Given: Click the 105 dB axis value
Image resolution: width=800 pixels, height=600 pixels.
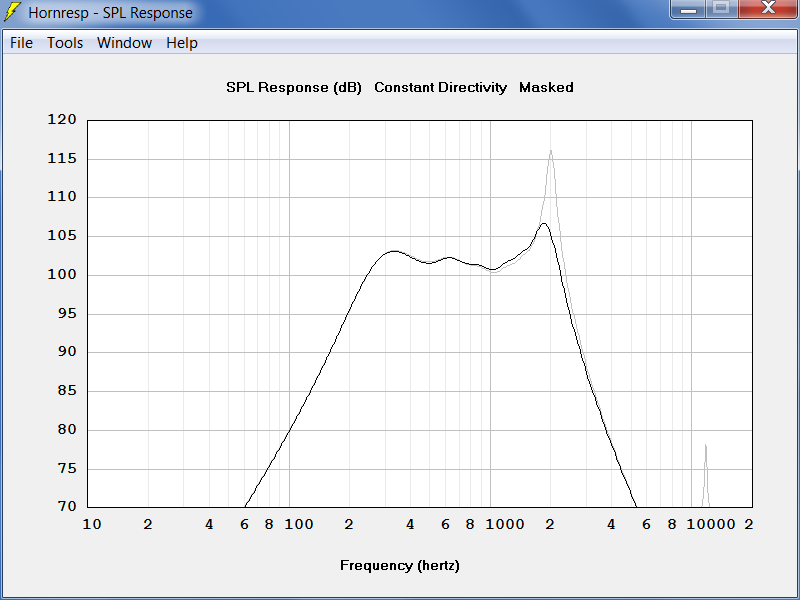Looking at the screenshot, I should click(x=62, y=236).
